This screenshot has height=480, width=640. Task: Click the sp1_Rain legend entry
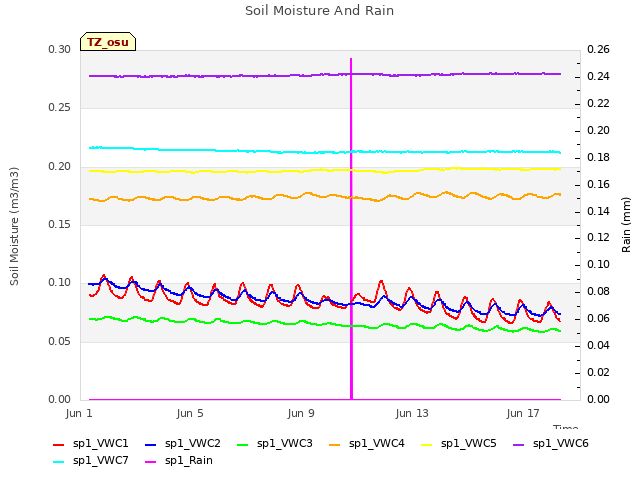tap(179, 461)
